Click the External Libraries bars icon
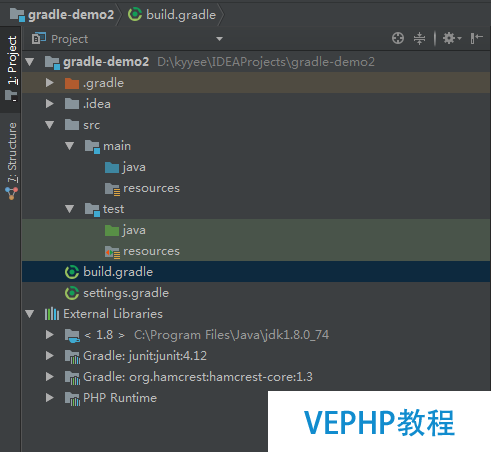This screenshot has height=452, width=491. click(52, 314)
